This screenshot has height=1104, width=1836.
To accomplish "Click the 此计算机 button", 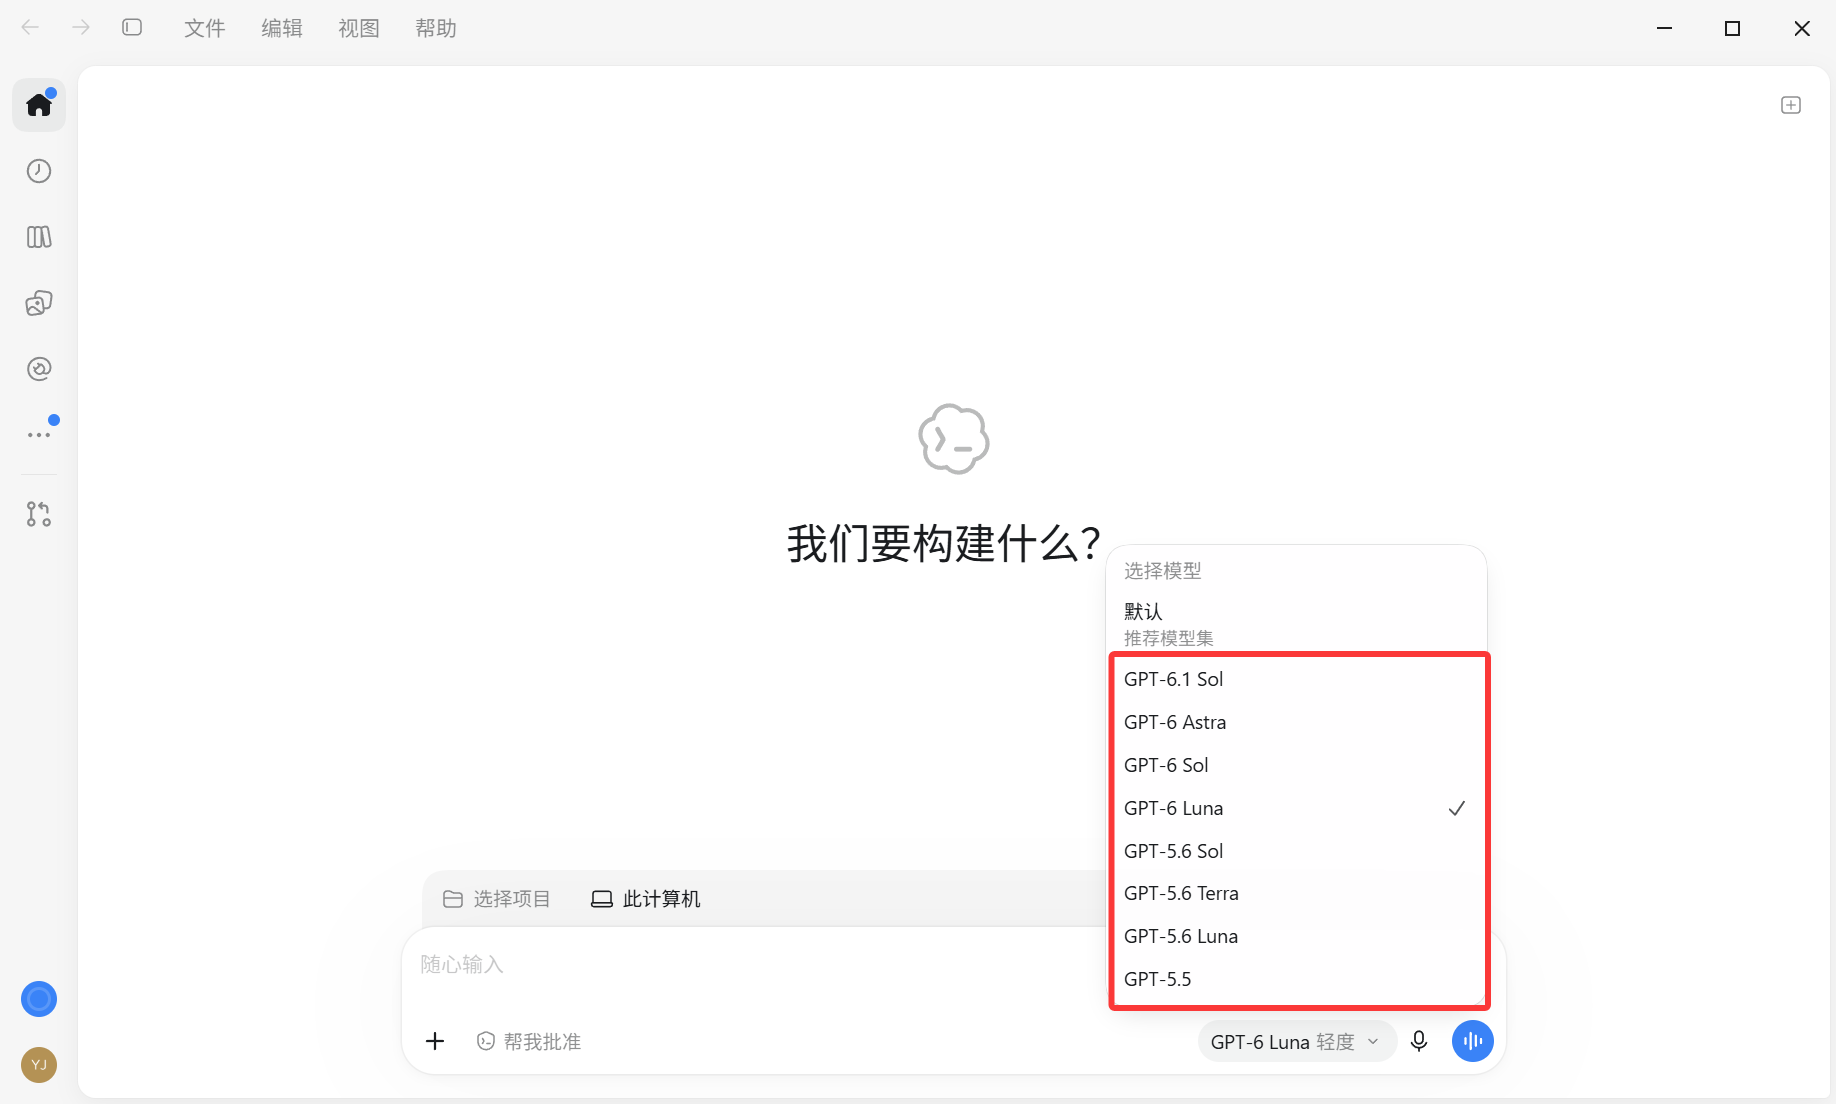I will [646, 899].
